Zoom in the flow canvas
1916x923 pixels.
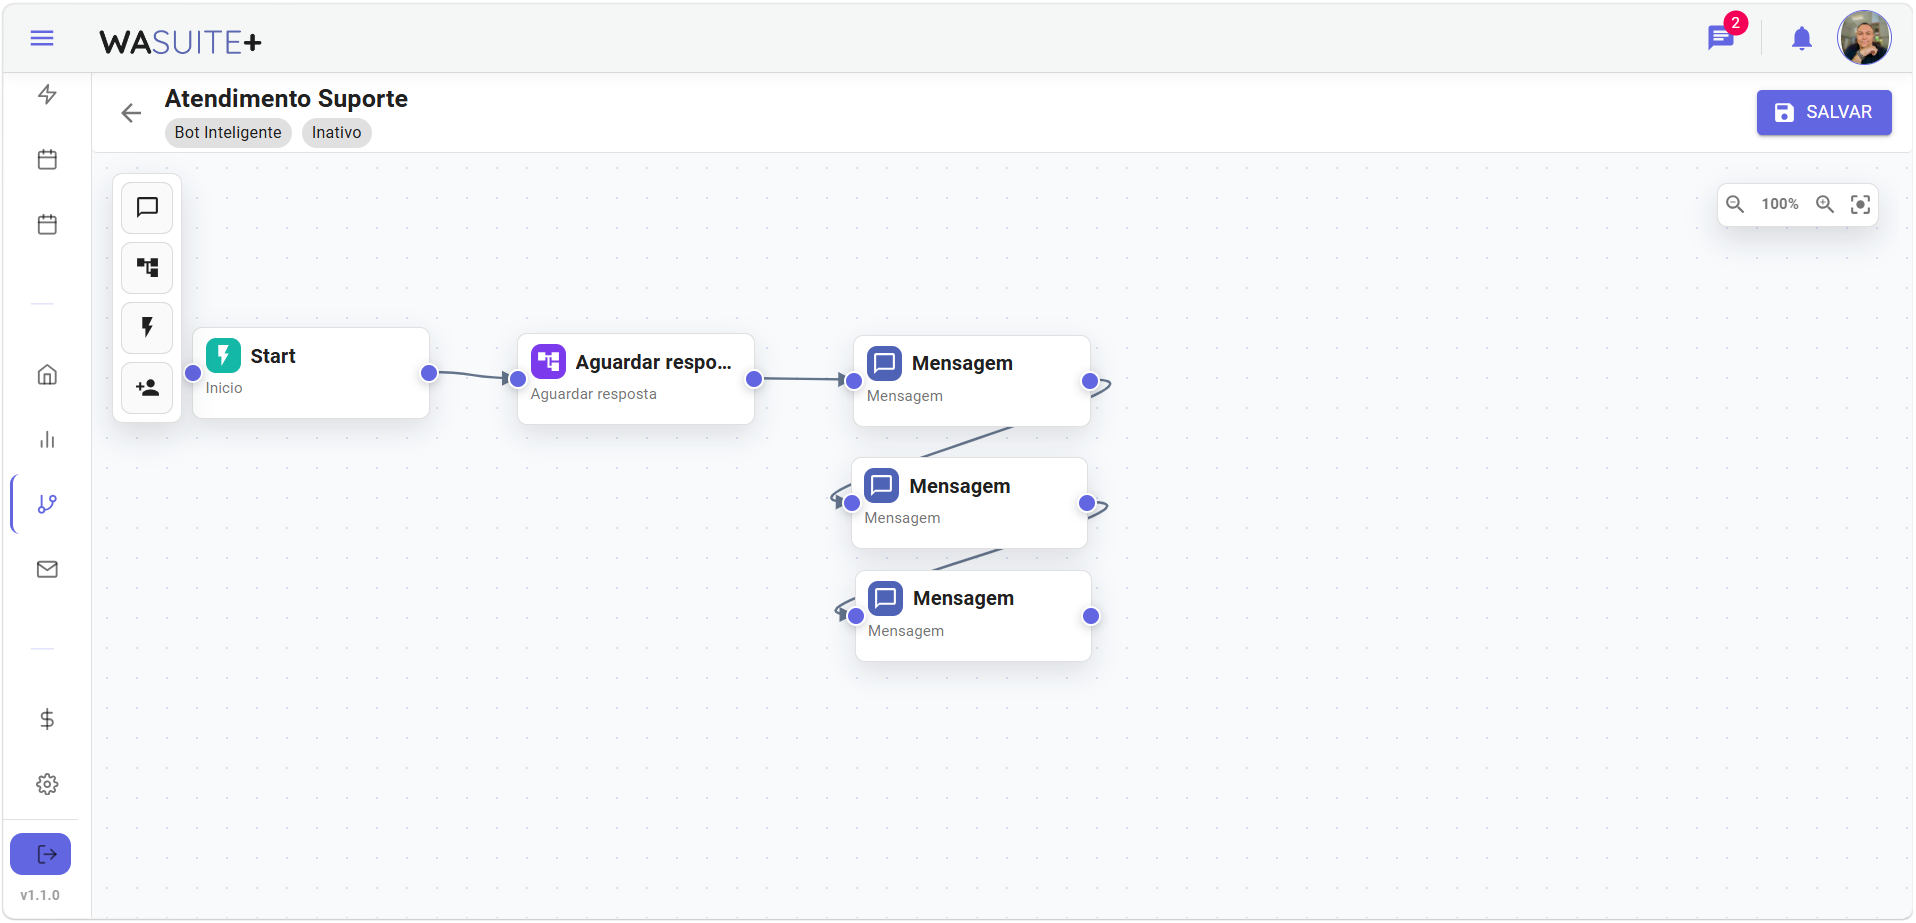click(x=1825, y=204)
